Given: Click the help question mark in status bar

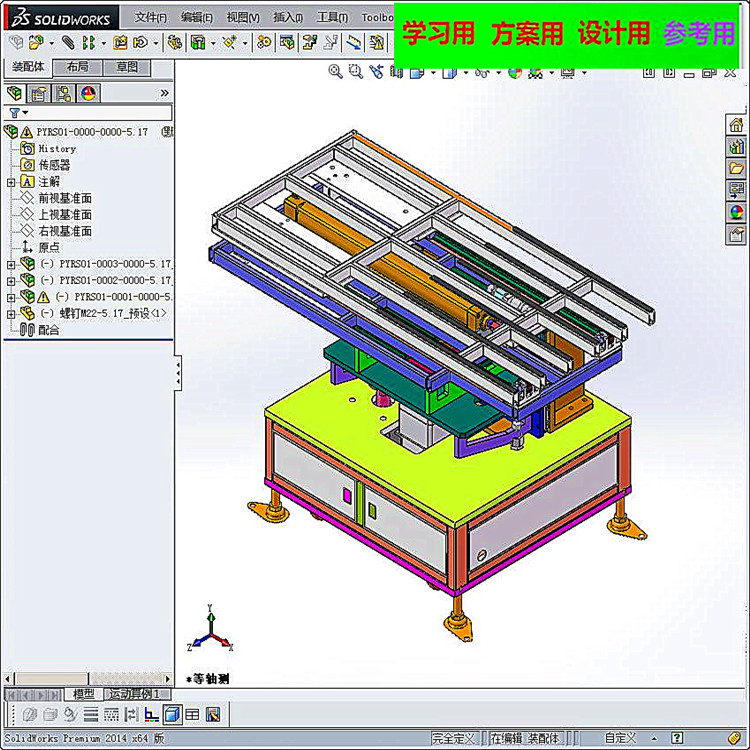Looking at the screenshot, I should coord(676,738).
